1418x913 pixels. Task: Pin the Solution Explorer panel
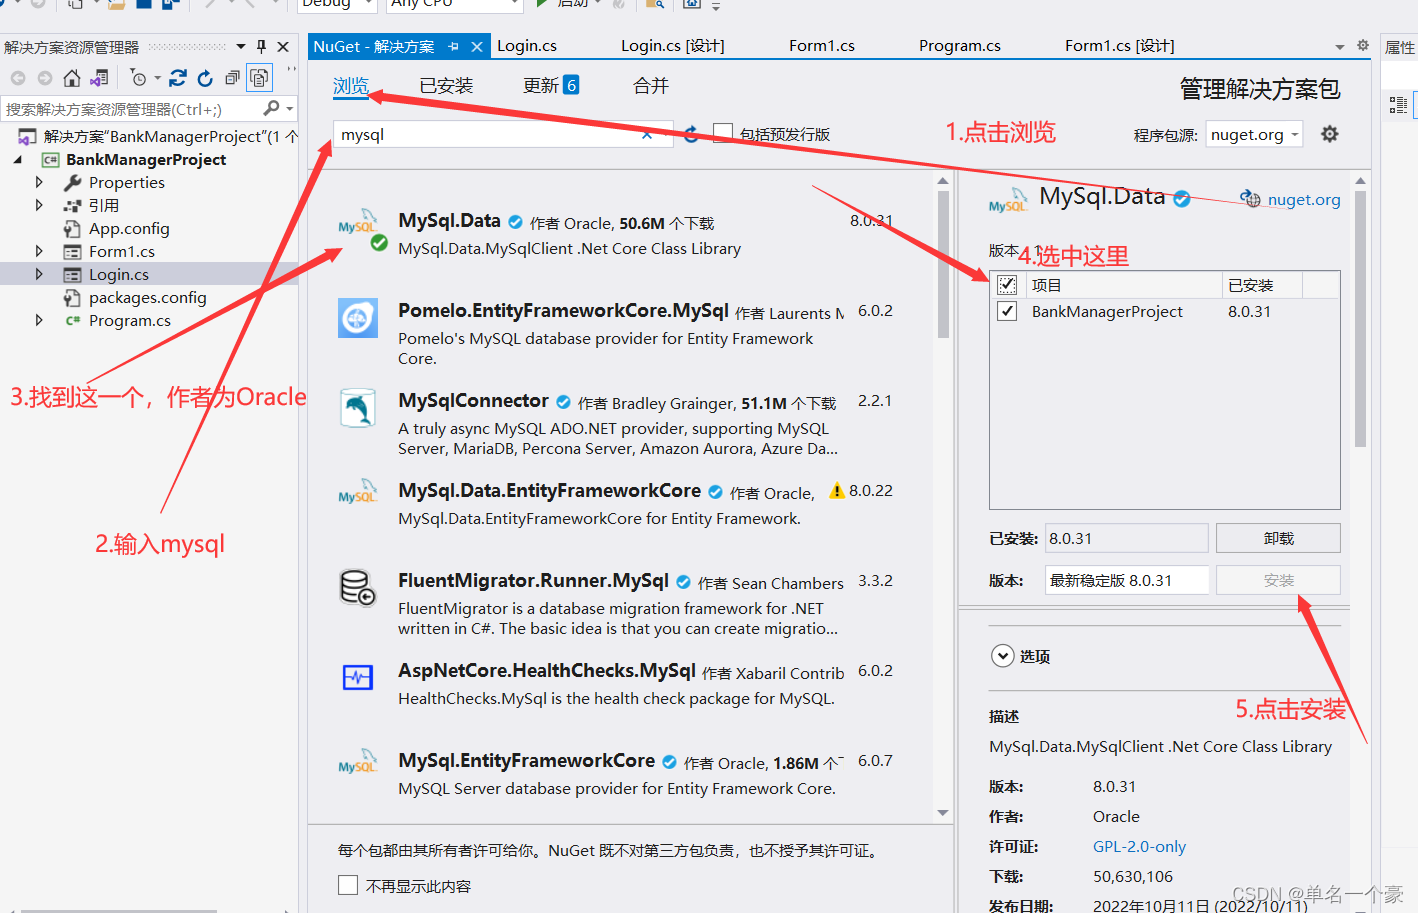[x=262, y=47]
